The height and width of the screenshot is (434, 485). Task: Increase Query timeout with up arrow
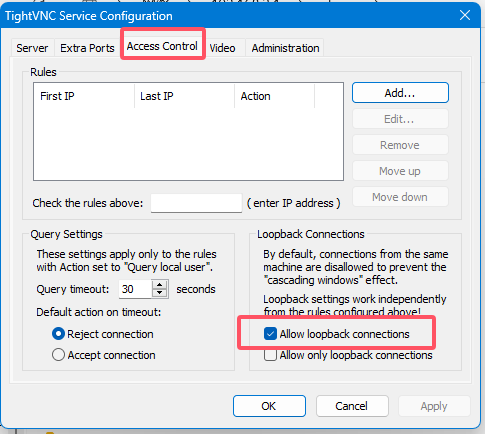(x=160, y=285)
